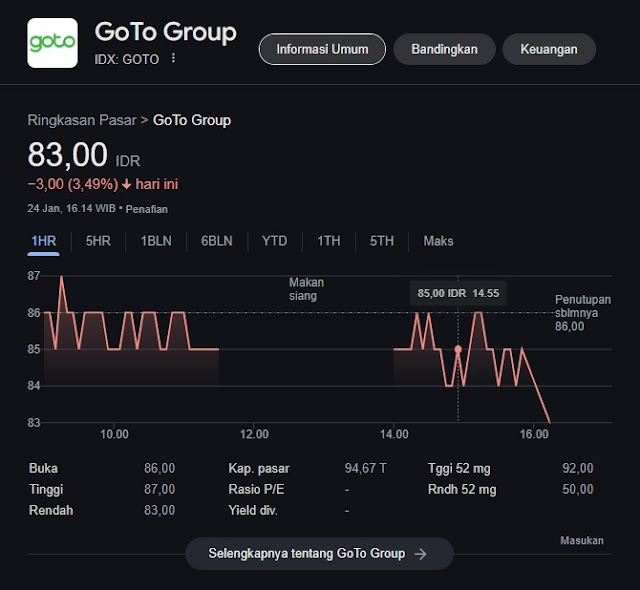Switch chart to the 5HR range
This screenshot has width=640, height=590.
[x=98, y=241]
